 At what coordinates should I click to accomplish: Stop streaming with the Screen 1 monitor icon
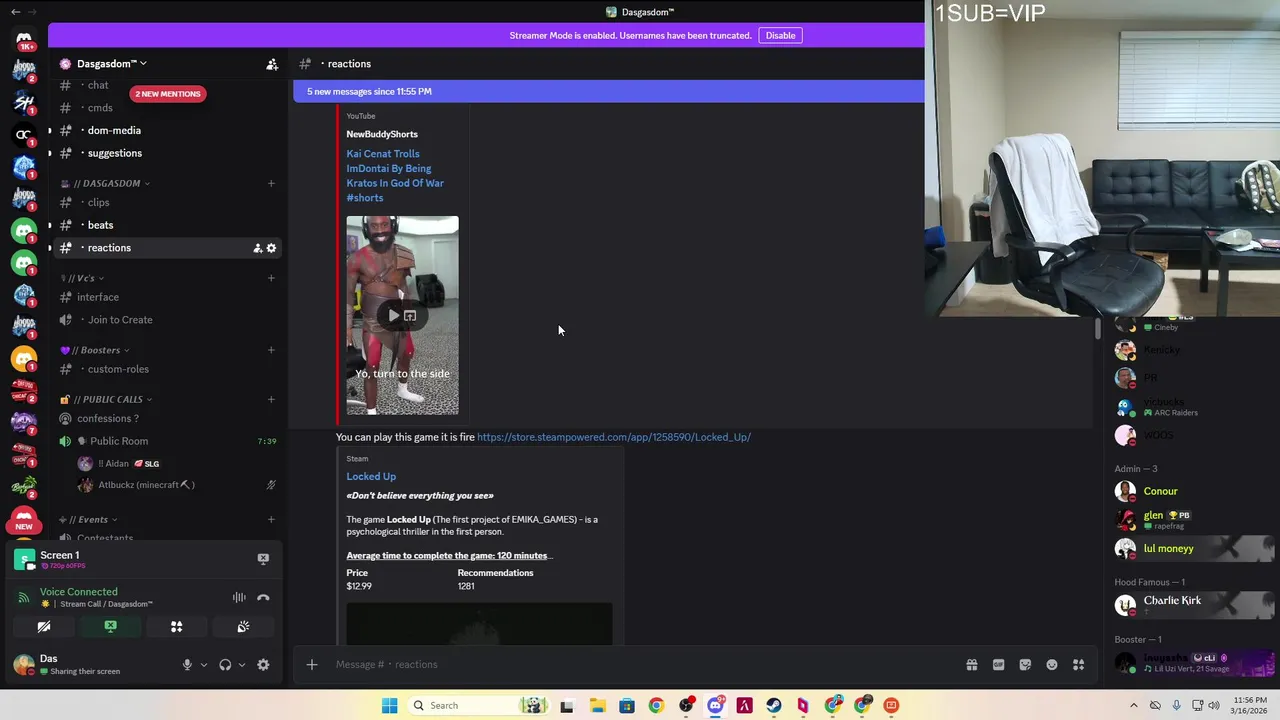coord(263,559)
